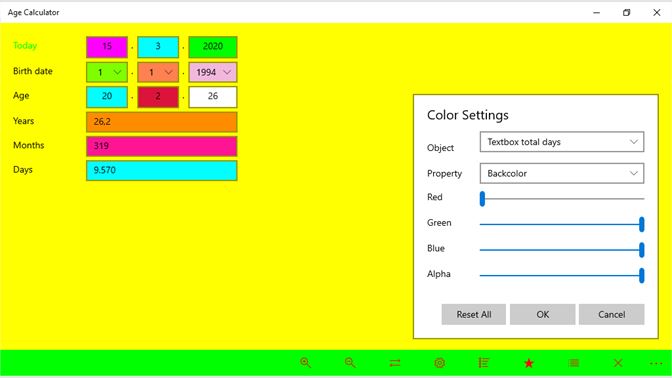The width and height of the screenshot is (672, 378).
Task: Click the Today year field showing 2020
Action: tap(213, 47)
